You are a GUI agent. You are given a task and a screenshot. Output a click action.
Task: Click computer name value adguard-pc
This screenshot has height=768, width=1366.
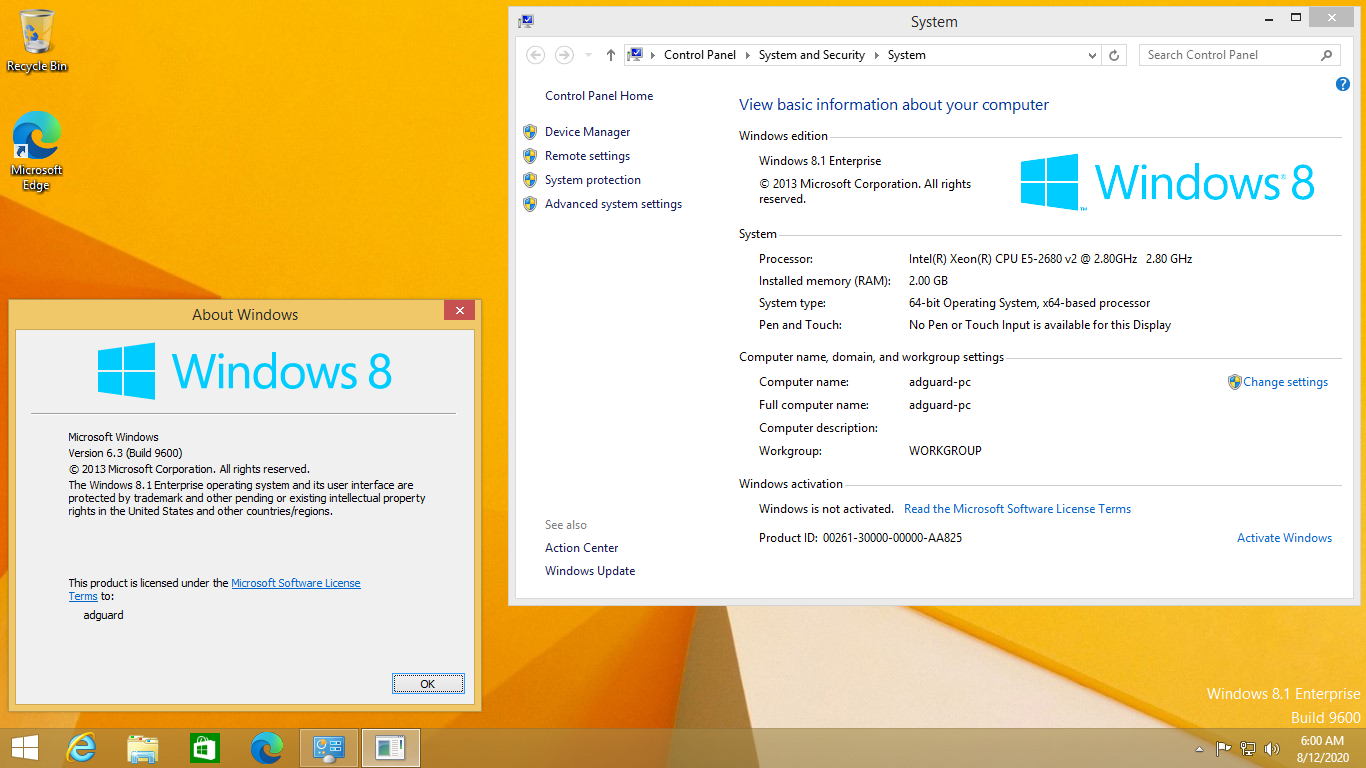coord(940,382)
